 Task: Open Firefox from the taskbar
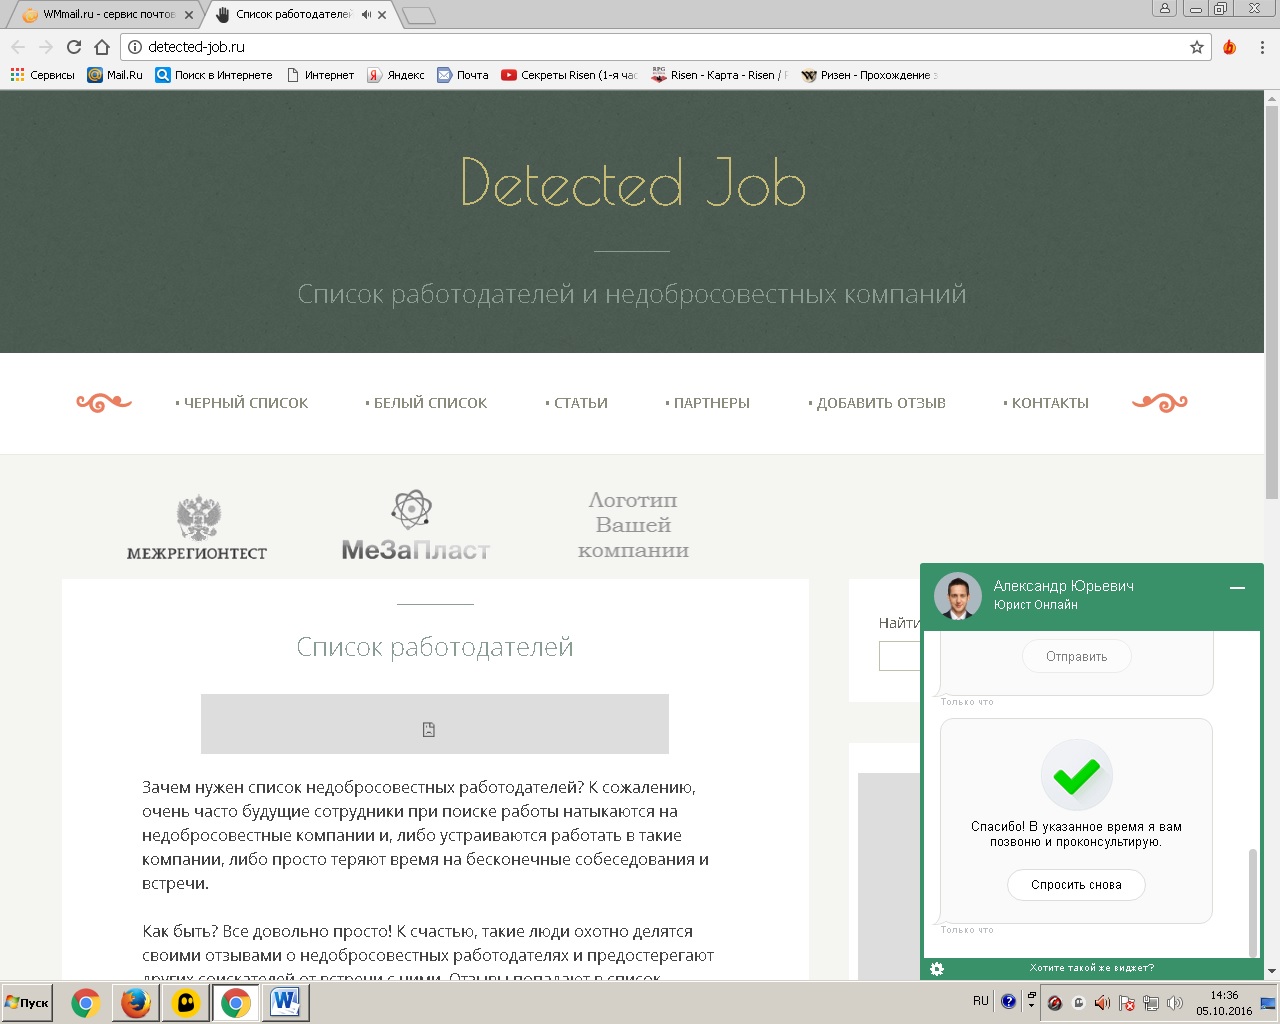135,1003
